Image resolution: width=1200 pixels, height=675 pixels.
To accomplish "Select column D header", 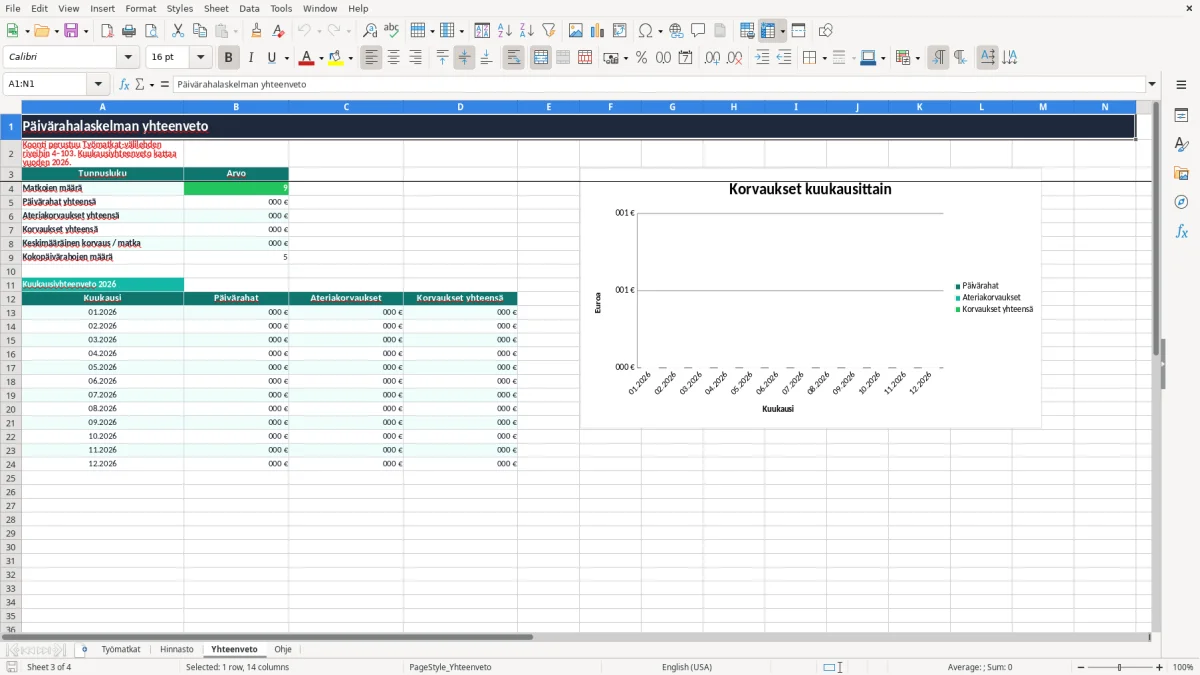I will 460,106.
